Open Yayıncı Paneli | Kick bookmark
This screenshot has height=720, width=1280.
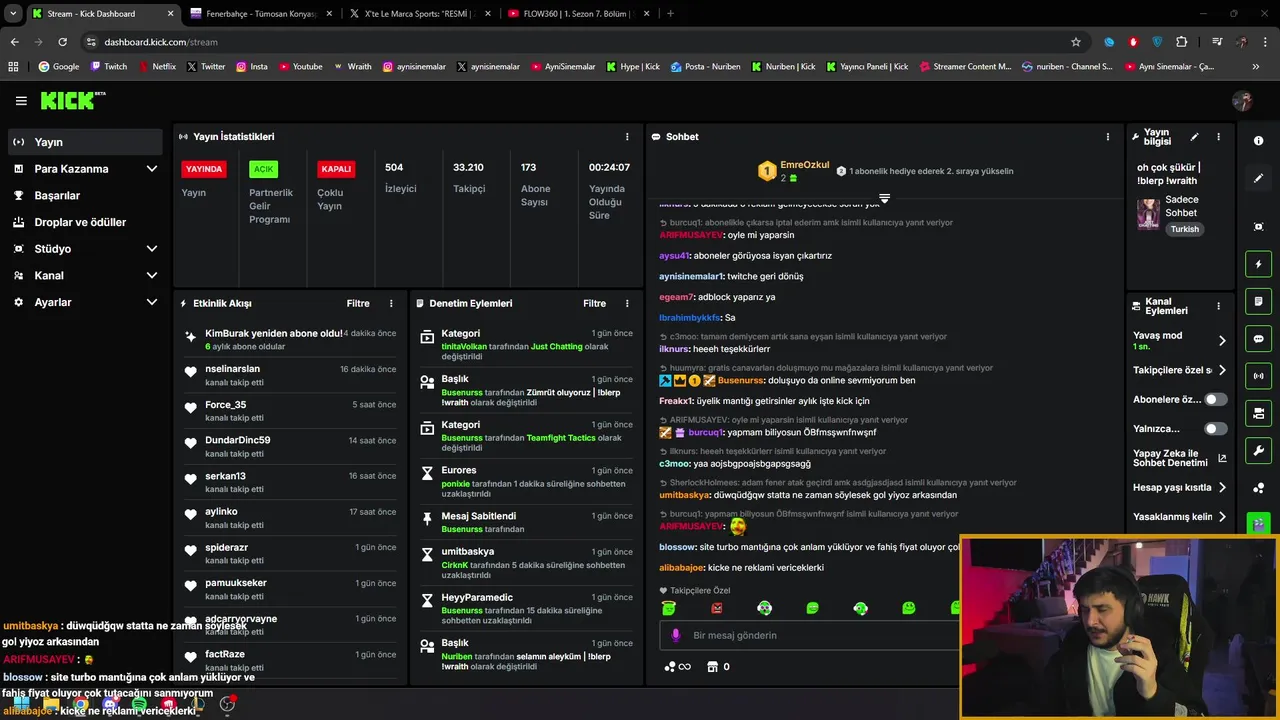click(867, 67)
